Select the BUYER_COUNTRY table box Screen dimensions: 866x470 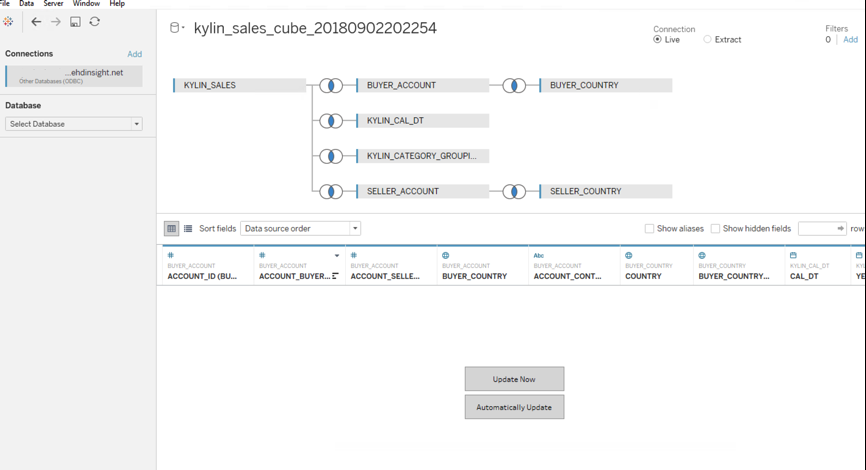click(x=606, y=86)
